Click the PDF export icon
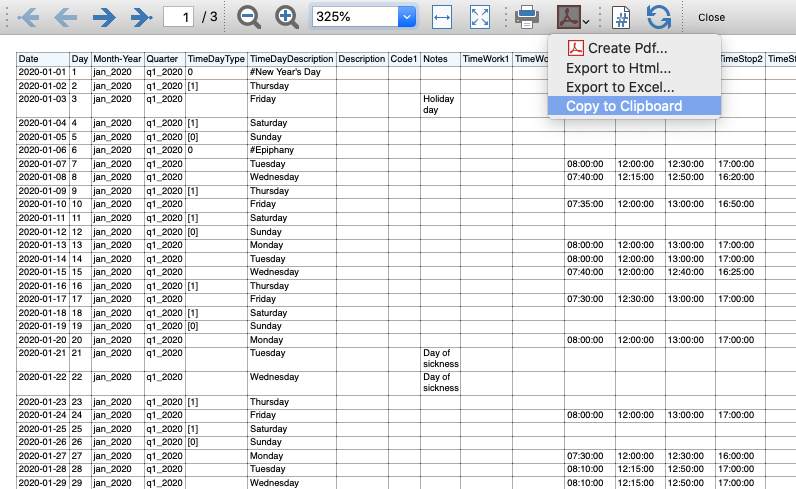The width and height of the screenshot is (796, 489). pos(568,17)
